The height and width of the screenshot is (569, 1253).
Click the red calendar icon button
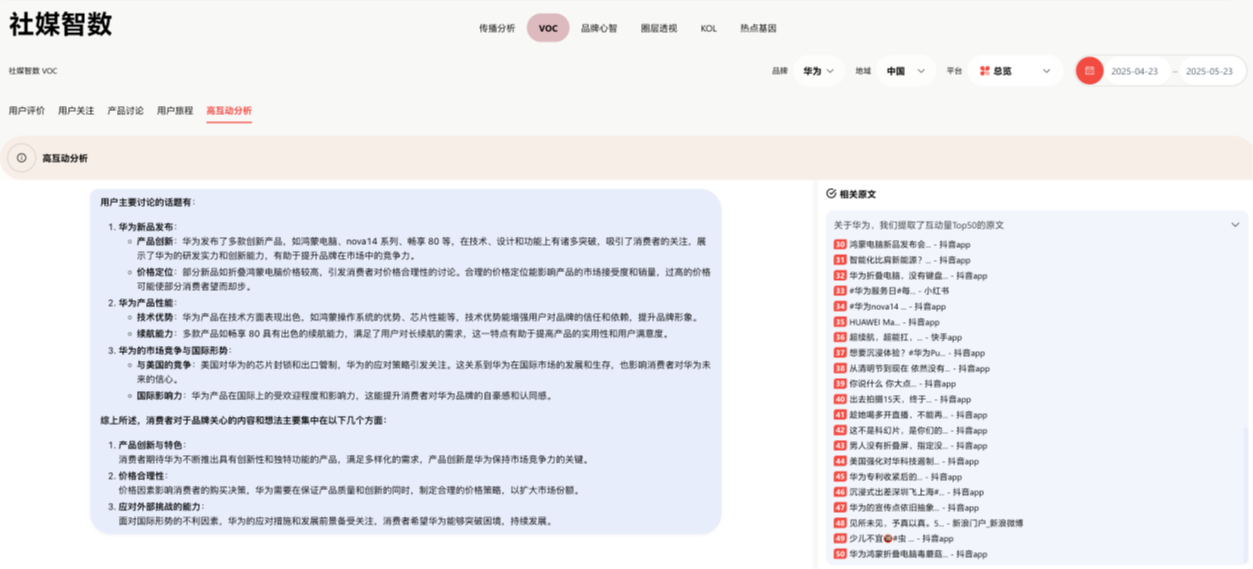pyautogui.click(x=1089, y=71)
